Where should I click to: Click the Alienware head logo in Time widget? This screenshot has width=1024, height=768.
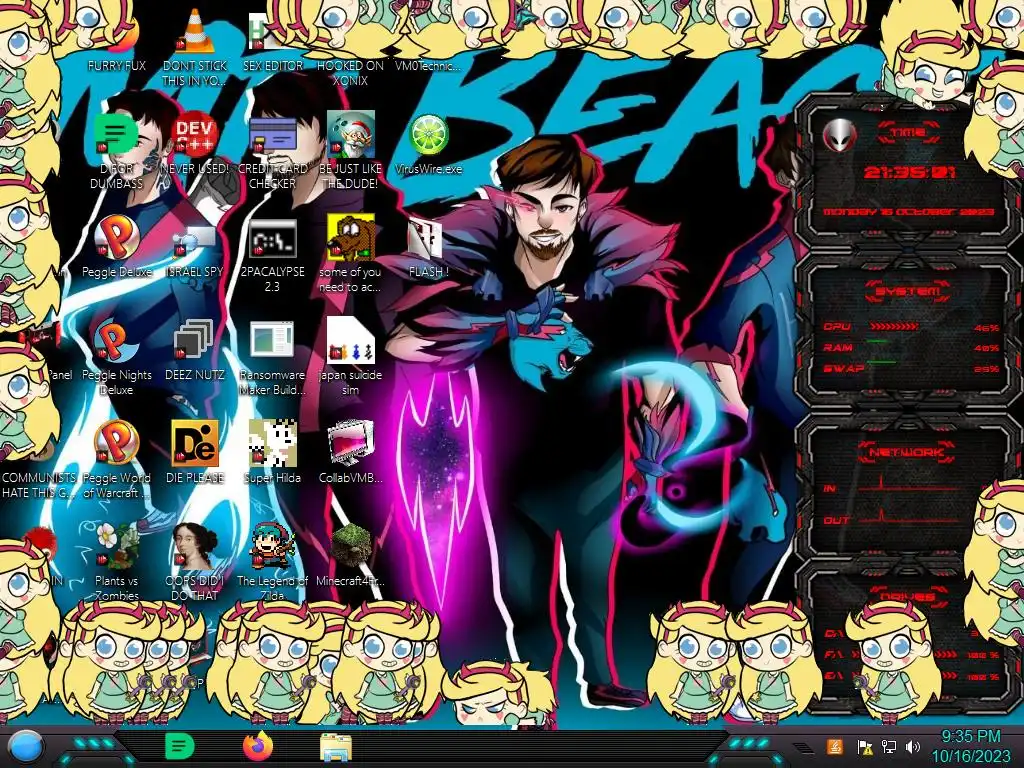point(839,135)
